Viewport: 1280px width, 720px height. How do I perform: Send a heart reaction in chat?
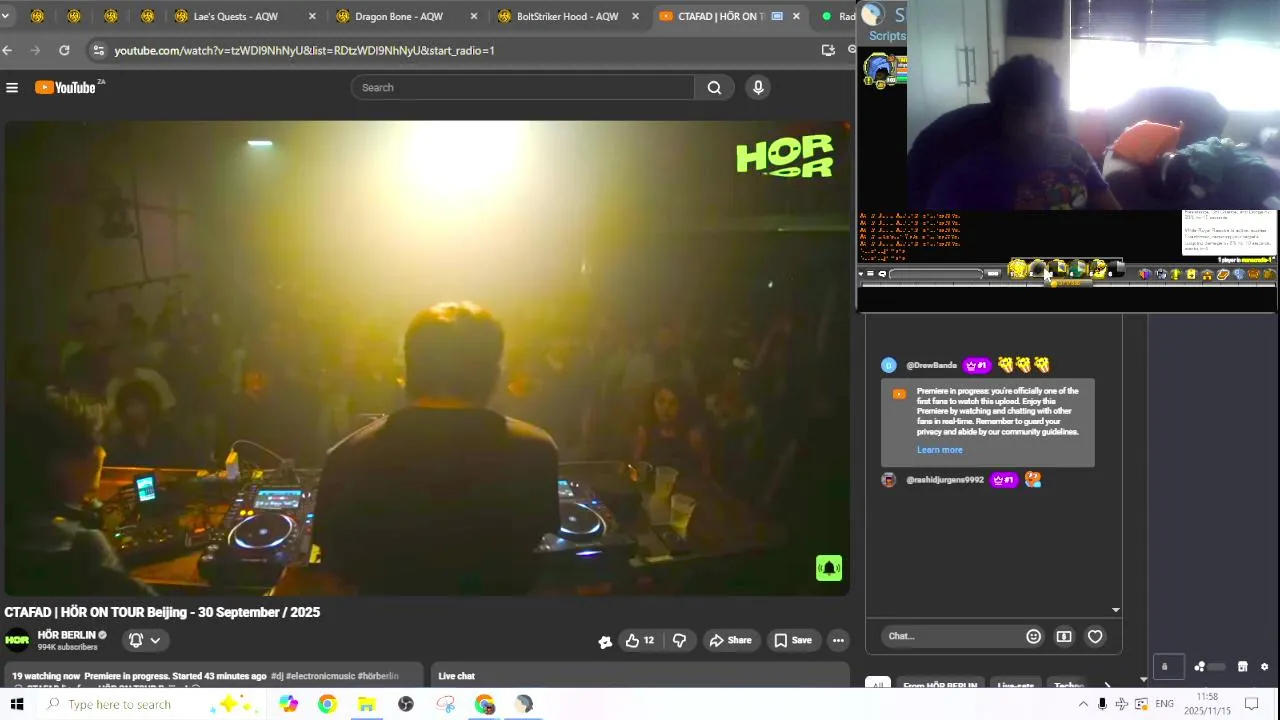click(x=1095, y=636)
